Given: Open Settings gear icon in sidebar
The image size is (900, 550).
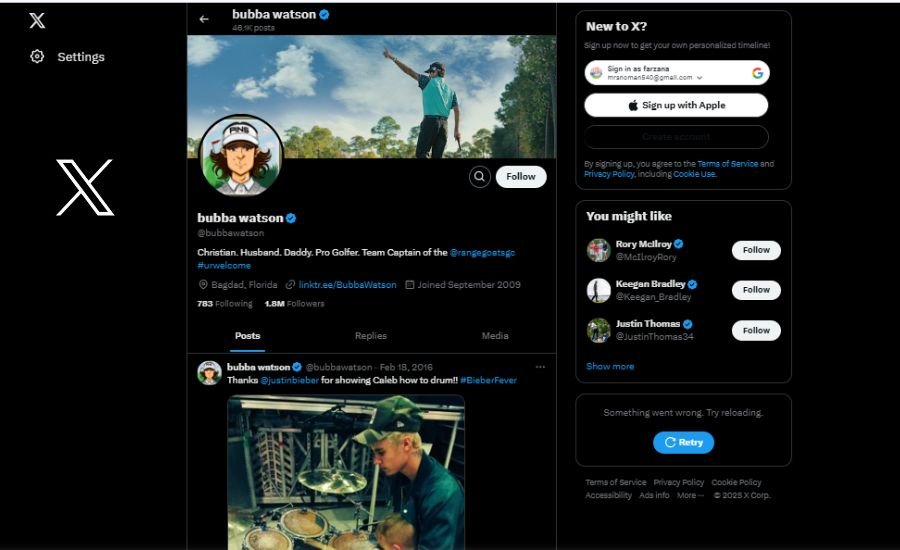Looking at the screenshot, I should tap(37, 56).
